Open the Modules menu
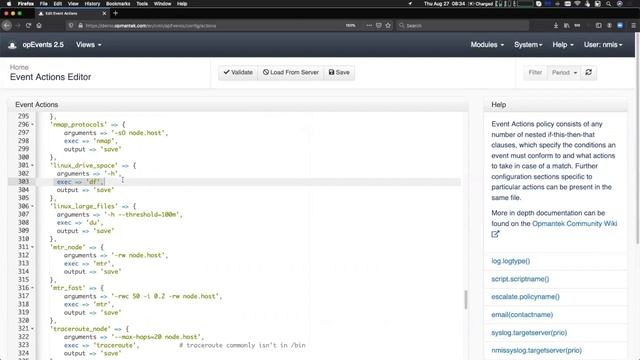This screenshot has width=640, height=360. [x=487, y=45]
